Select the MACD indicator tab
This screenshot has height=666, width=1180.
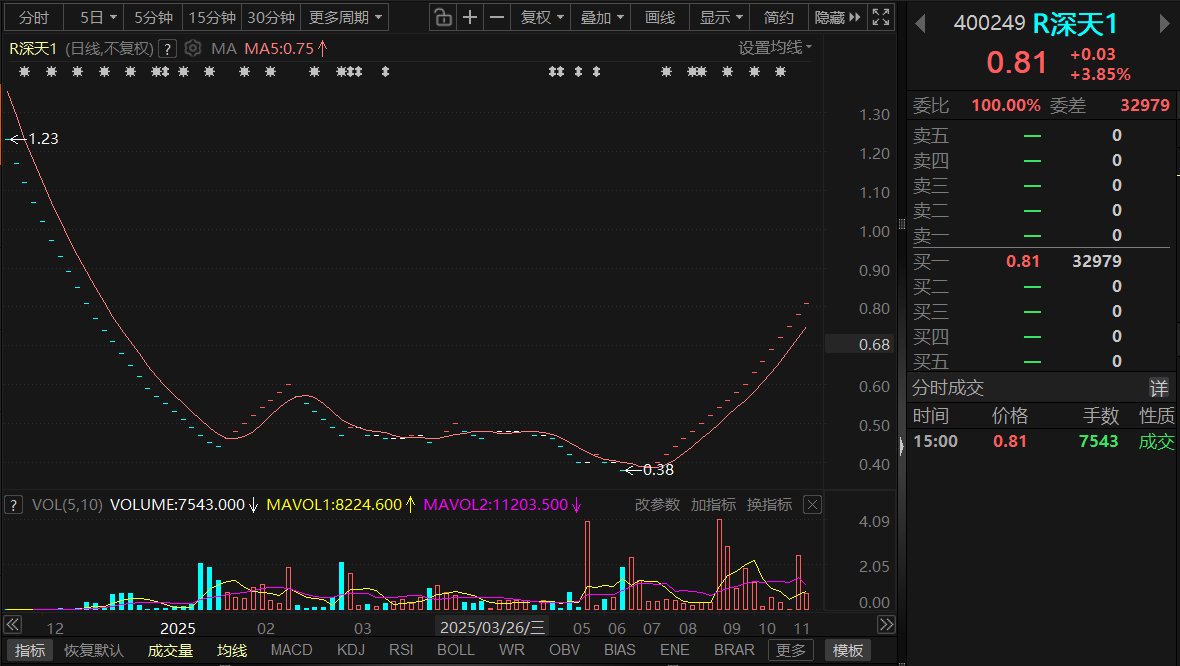(291, 650)
